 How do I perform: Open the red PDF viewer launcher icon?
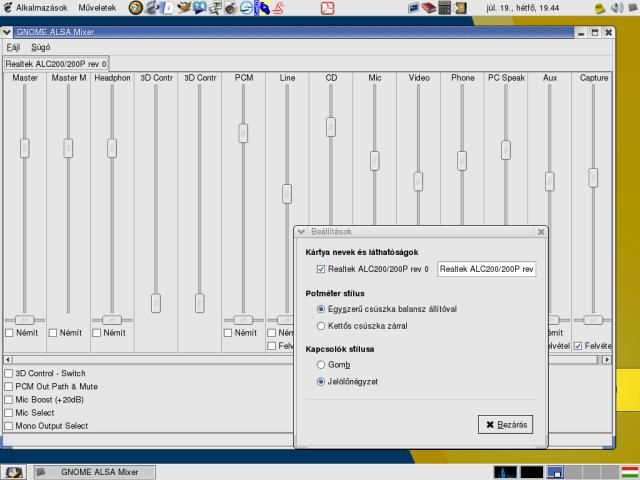click(x=328, y=8)
